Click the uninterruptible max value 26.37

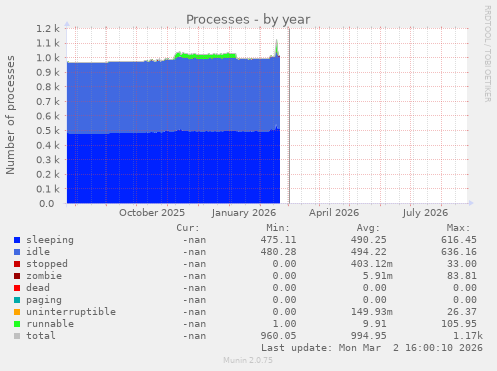[462, 312]
